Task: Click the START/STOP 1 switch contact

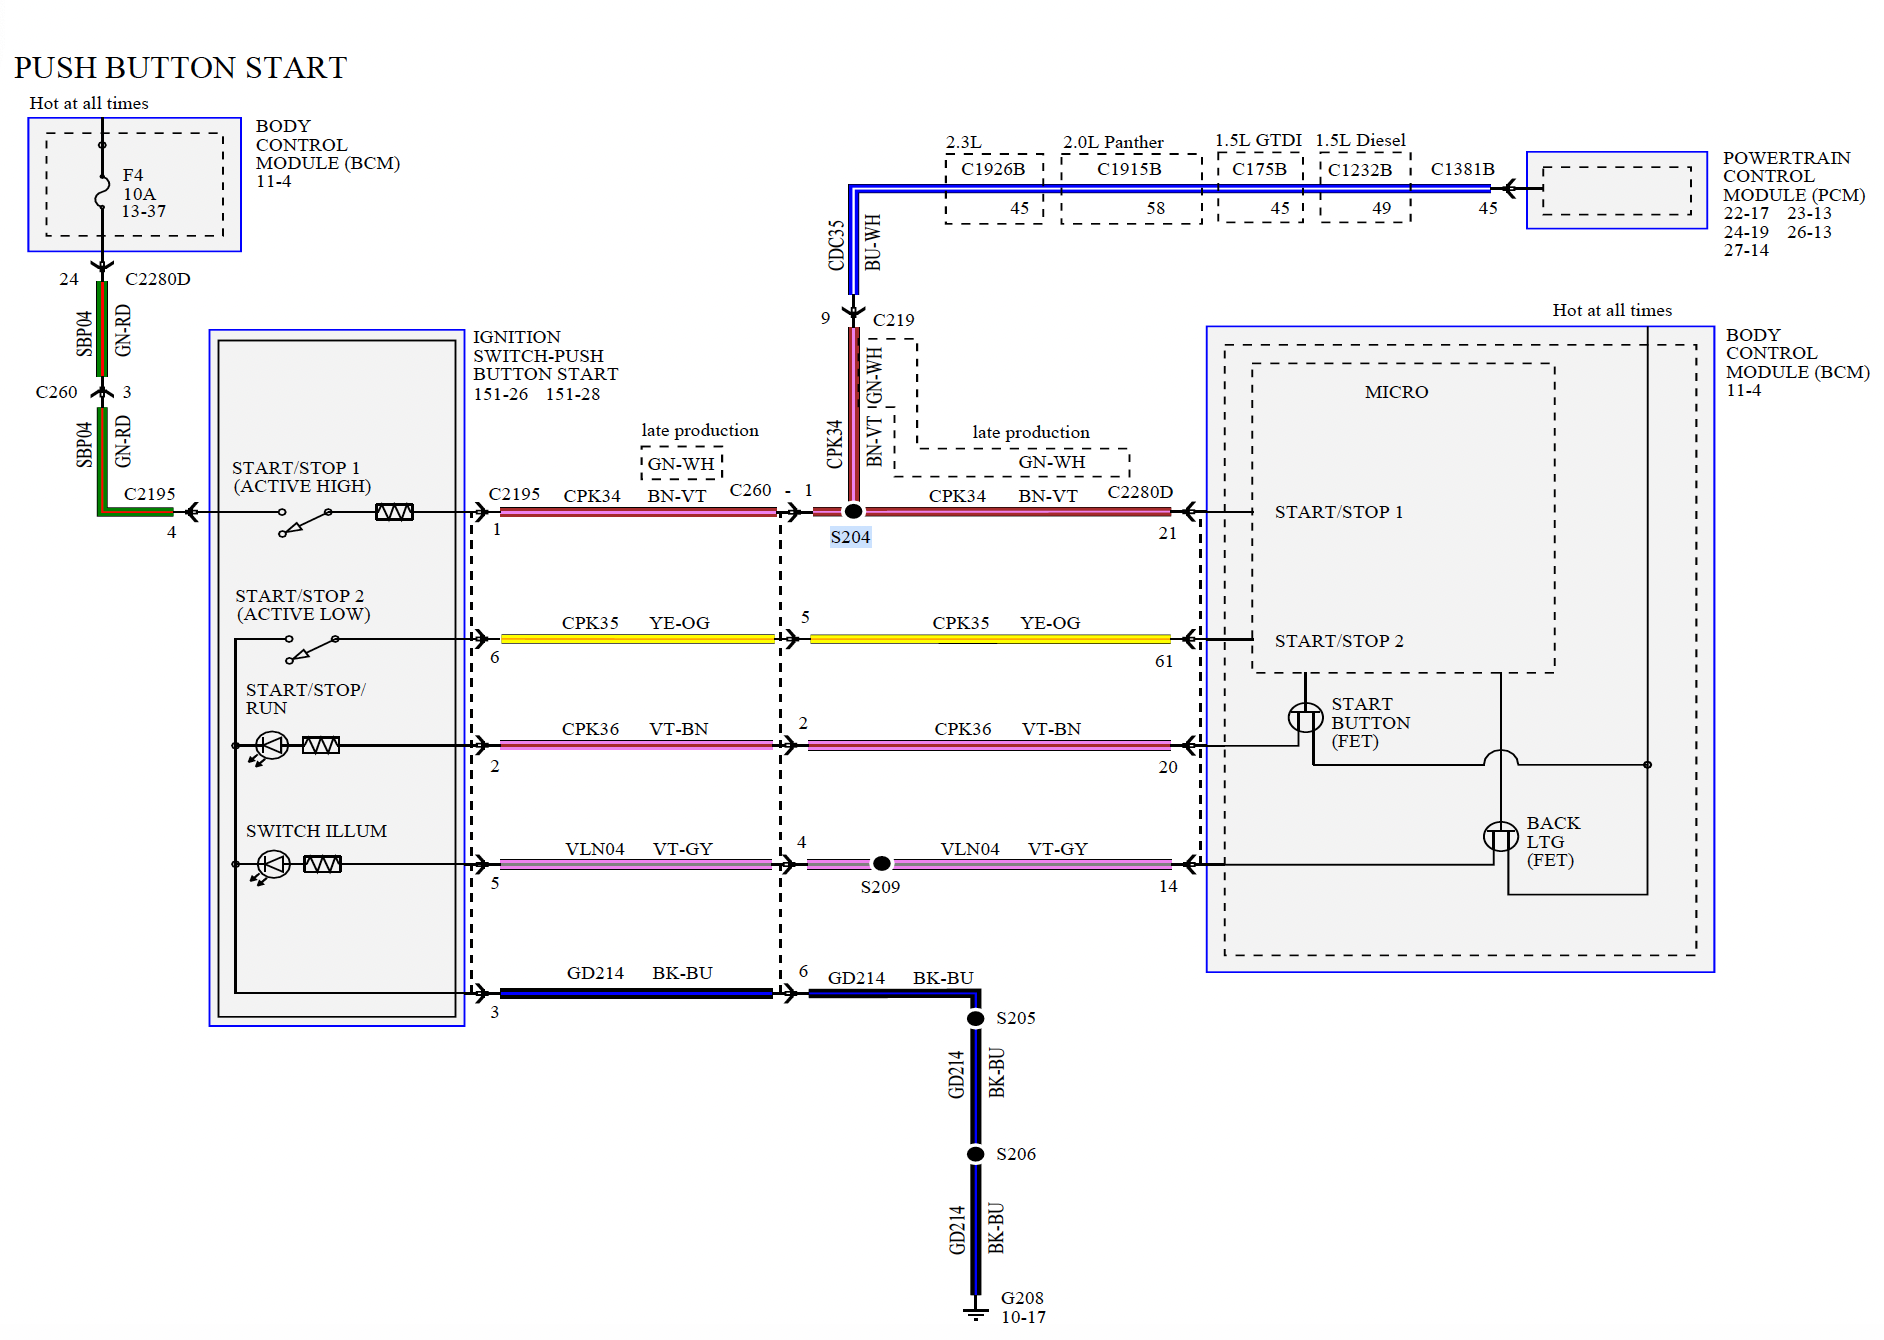Action: tap(305, 521)
